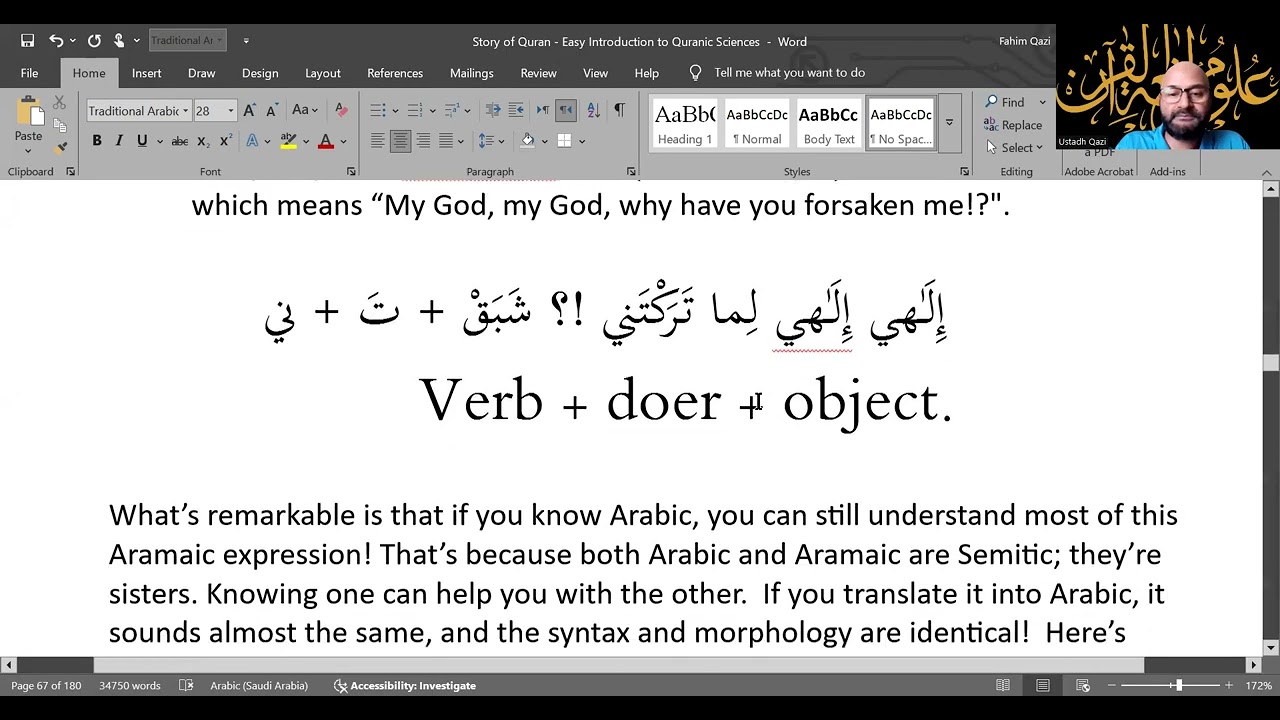Apply superscript formatting

(x=225, y=141)
